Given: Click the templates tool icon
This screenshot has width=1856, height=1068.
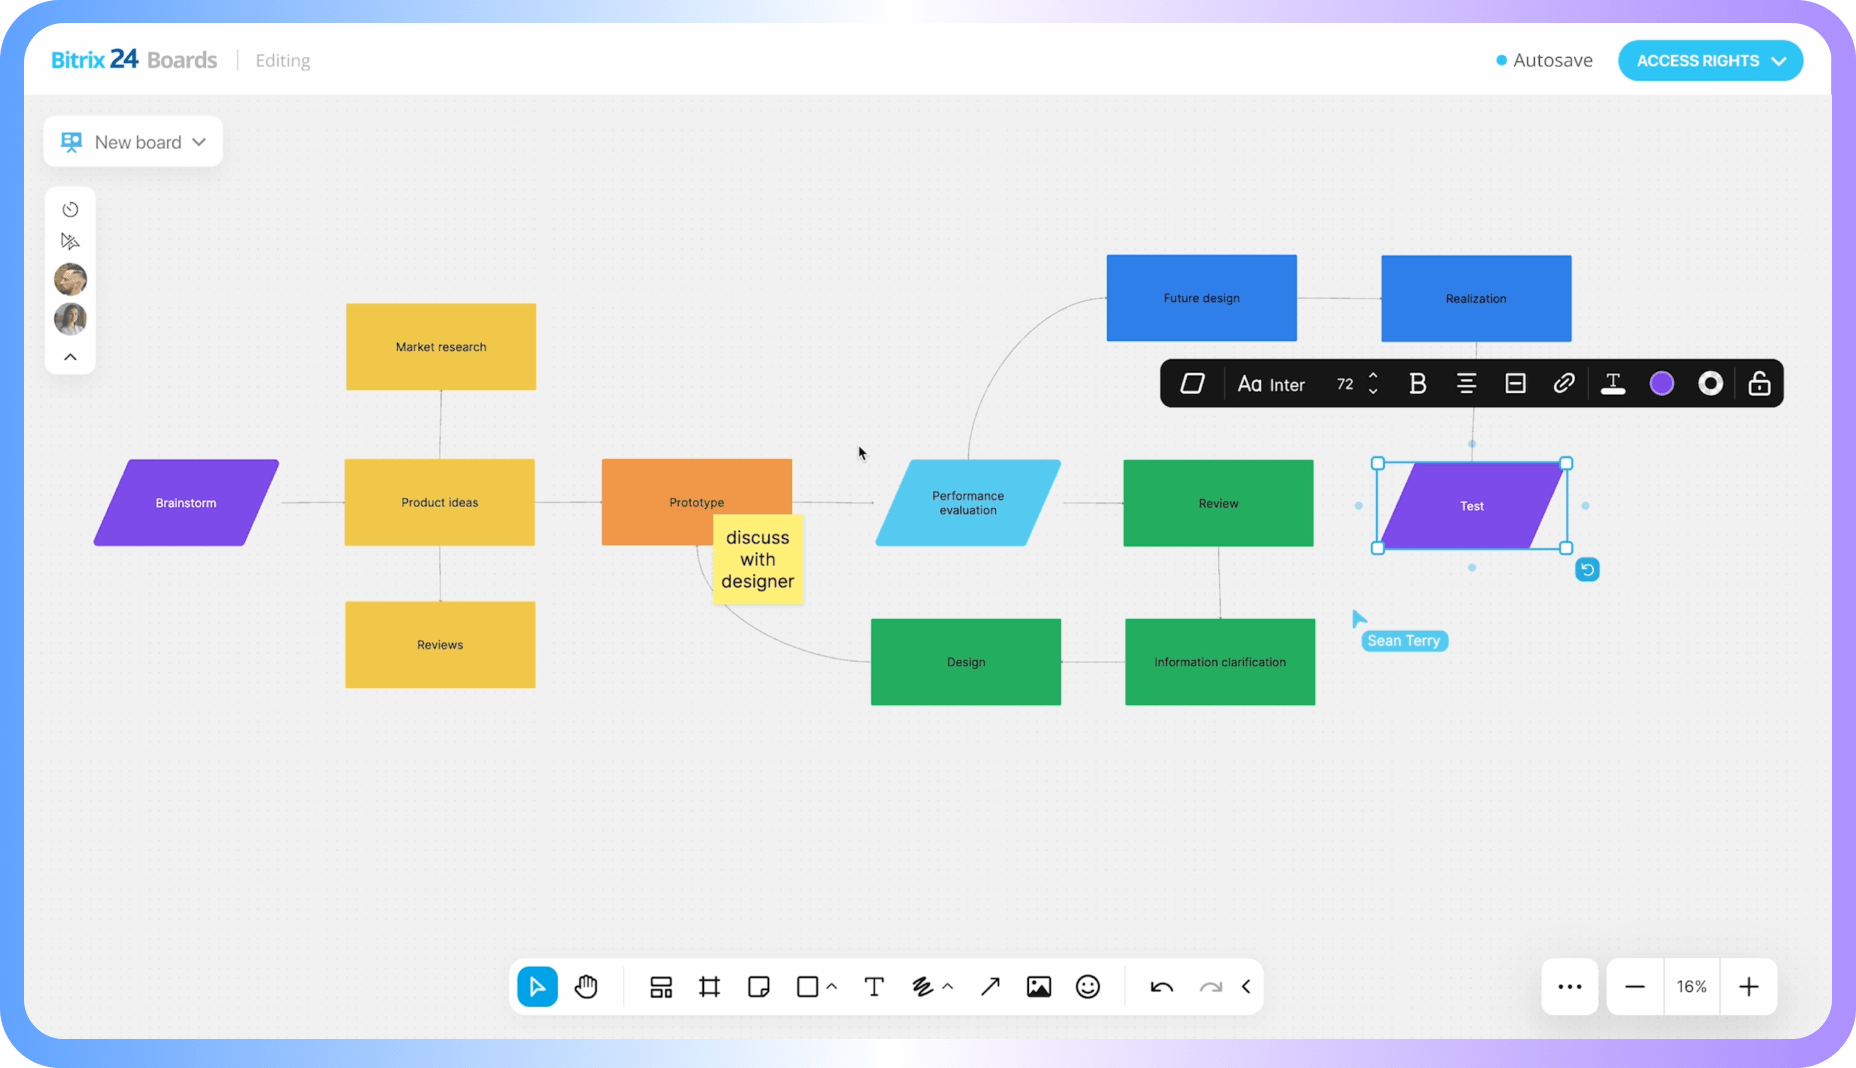Looking at the screenshot, I should pyautogui.click(x=660, y=987).
